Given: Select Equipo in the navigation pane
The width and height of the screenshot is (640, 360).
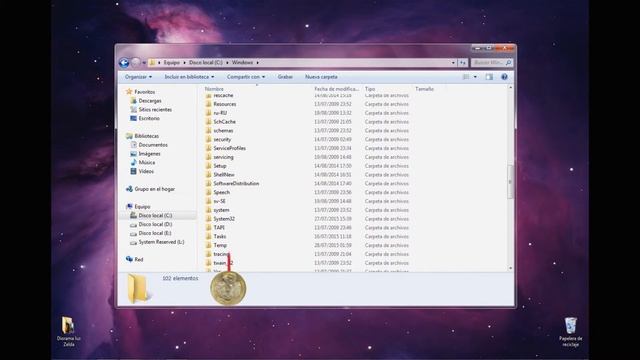Looking at the screenshot, I should [142, 207].
